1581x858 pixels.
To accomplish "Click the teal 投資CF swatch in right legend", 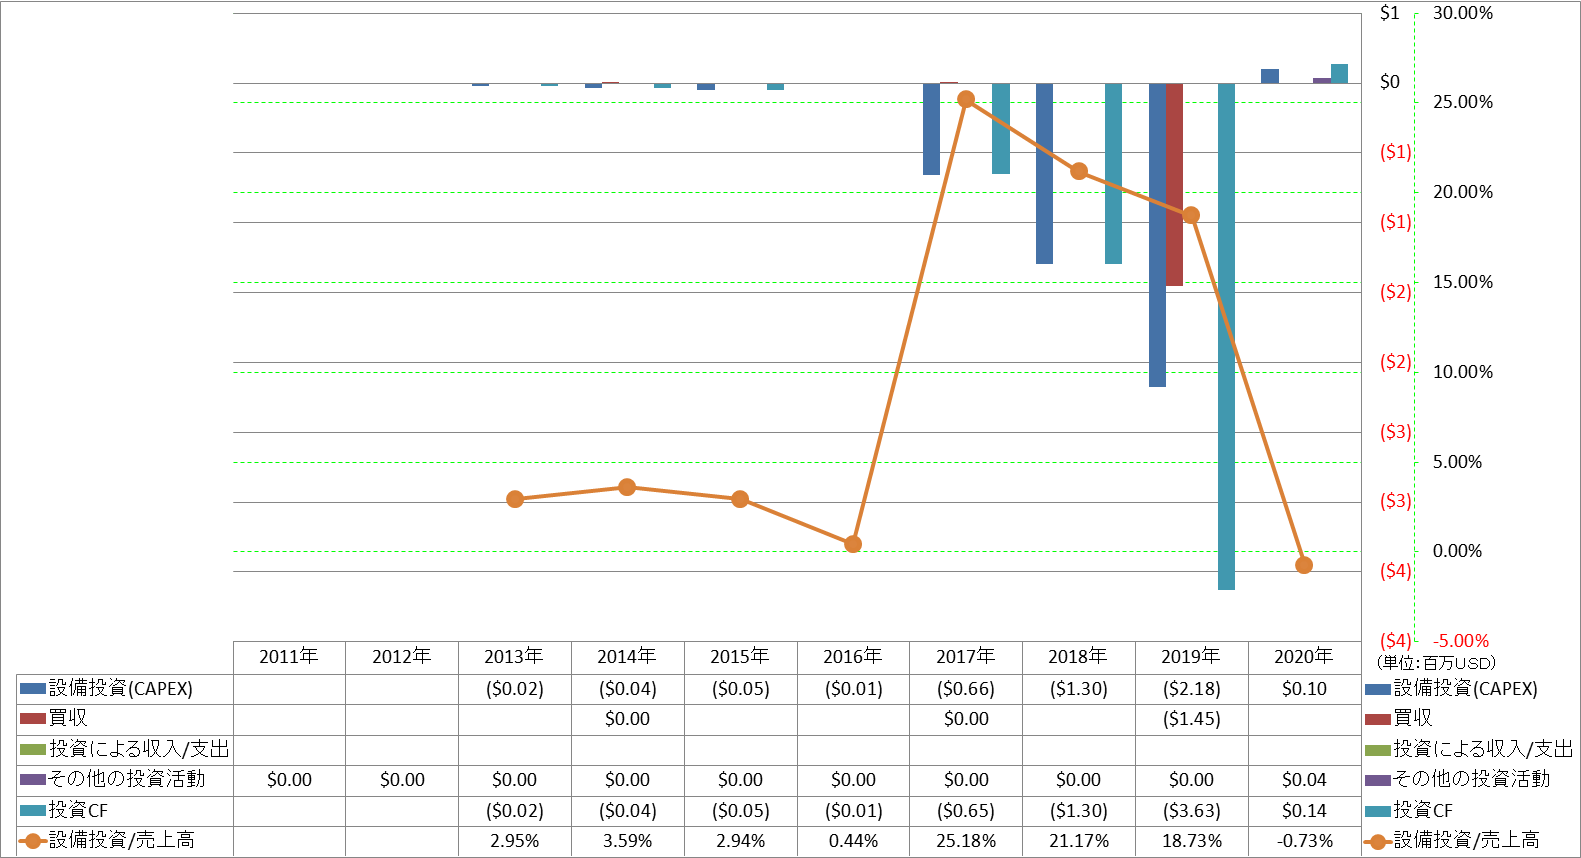I will pyautogui.click(x=1378, y=811).
